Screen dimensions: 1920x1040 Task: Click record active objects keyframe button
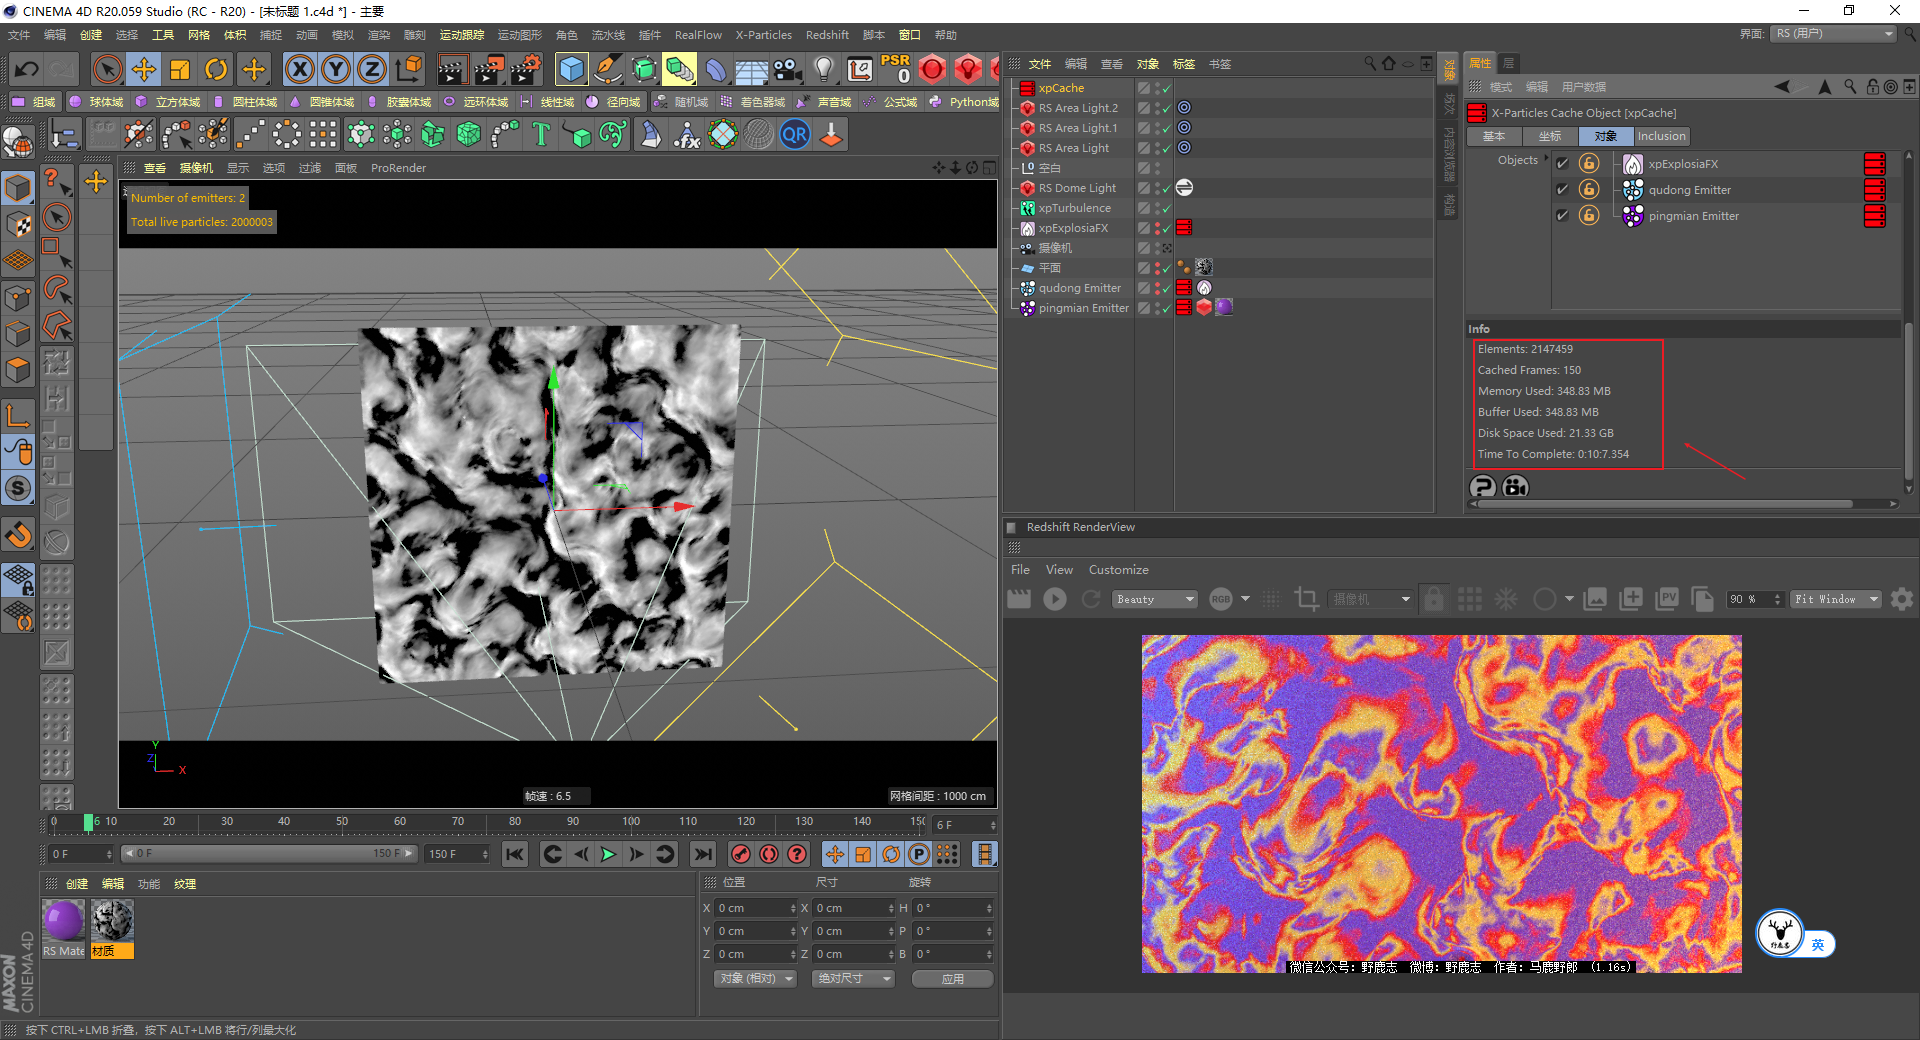pyautogui.click(x=740, y=854)
